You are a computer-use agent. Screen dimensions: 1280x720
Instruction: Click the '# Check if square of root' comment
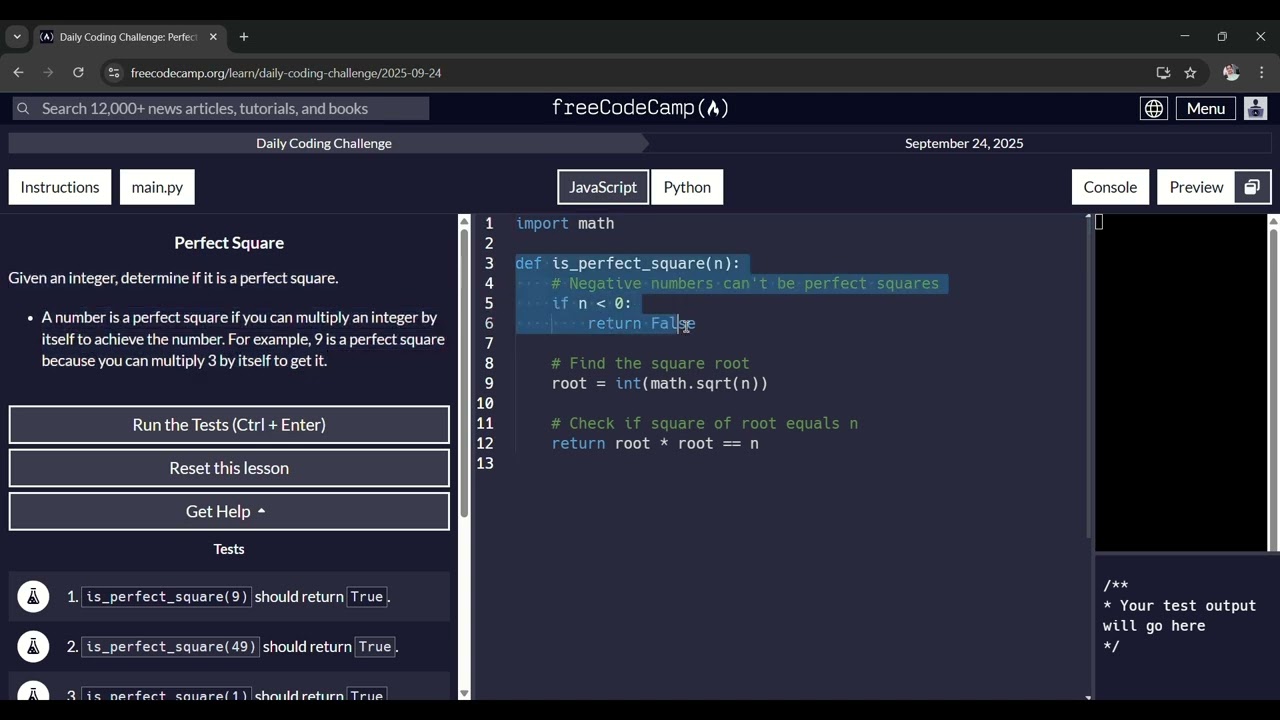[x=705, y=423]
